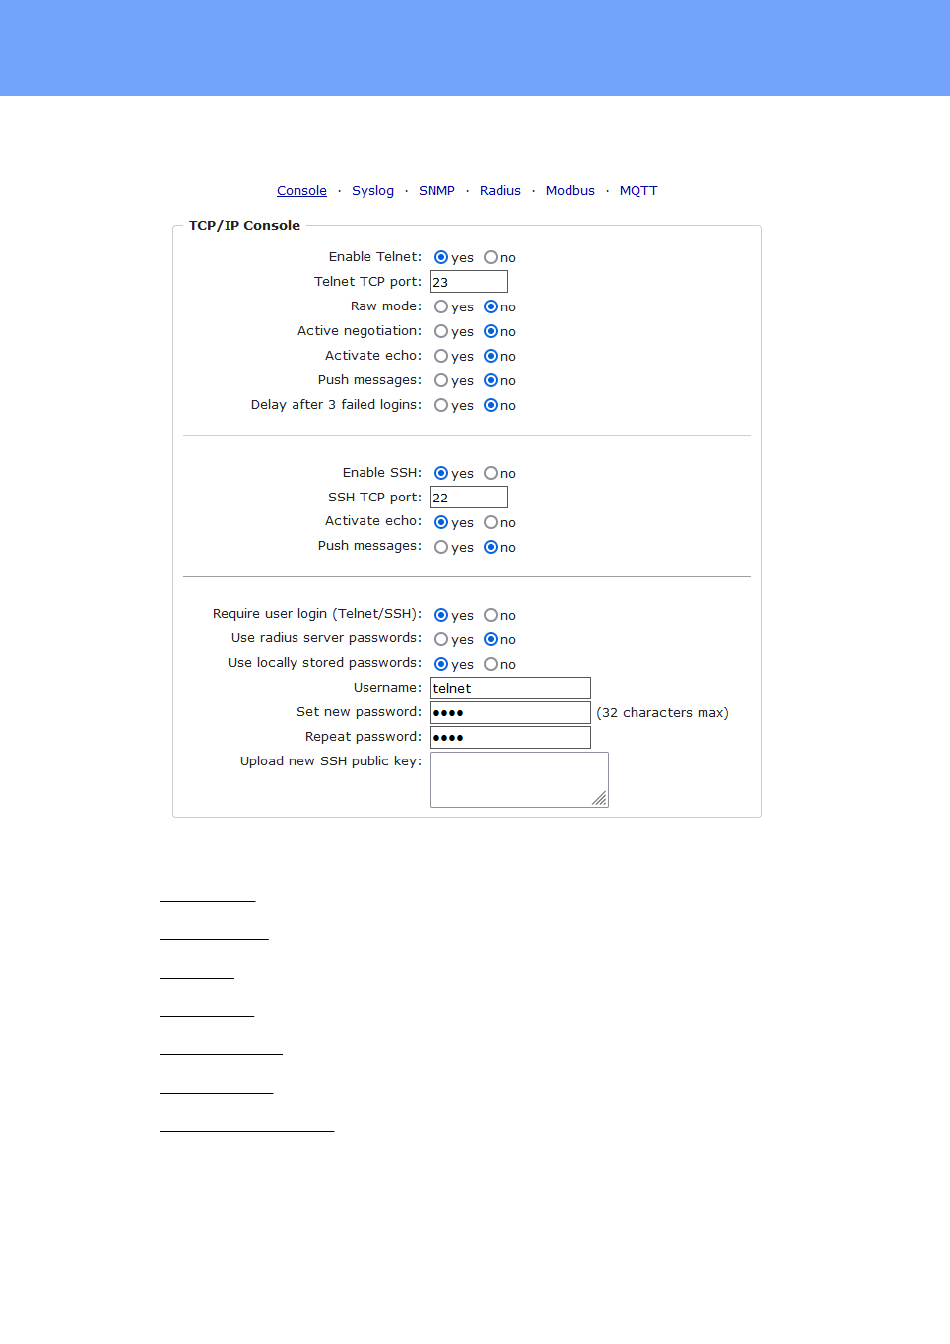The height and width of the screenshot is (1344, 950).
Task: Click the SSH TCP port field
Action: (469, 497)
